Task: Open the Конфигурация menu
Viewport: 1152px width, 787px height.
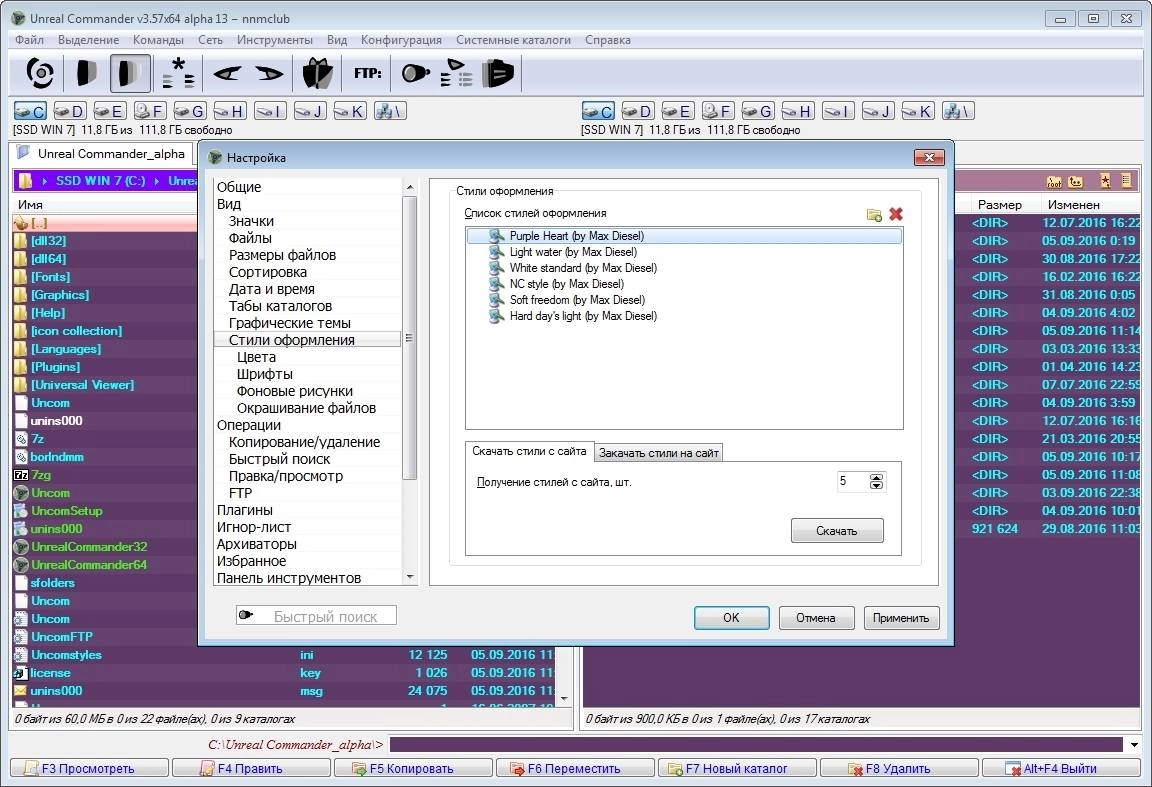Action: pyautogui.click(x=401, y=40)
